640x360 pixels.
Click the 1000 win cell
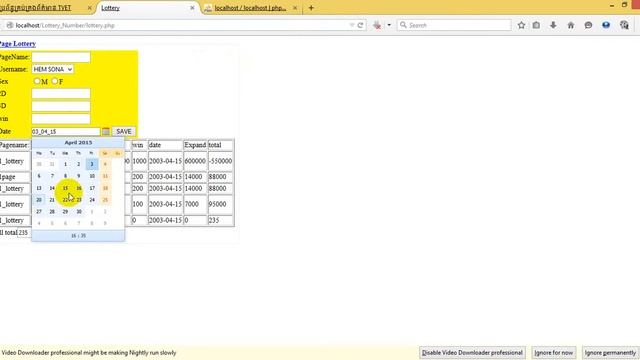[x=139, y=161]
